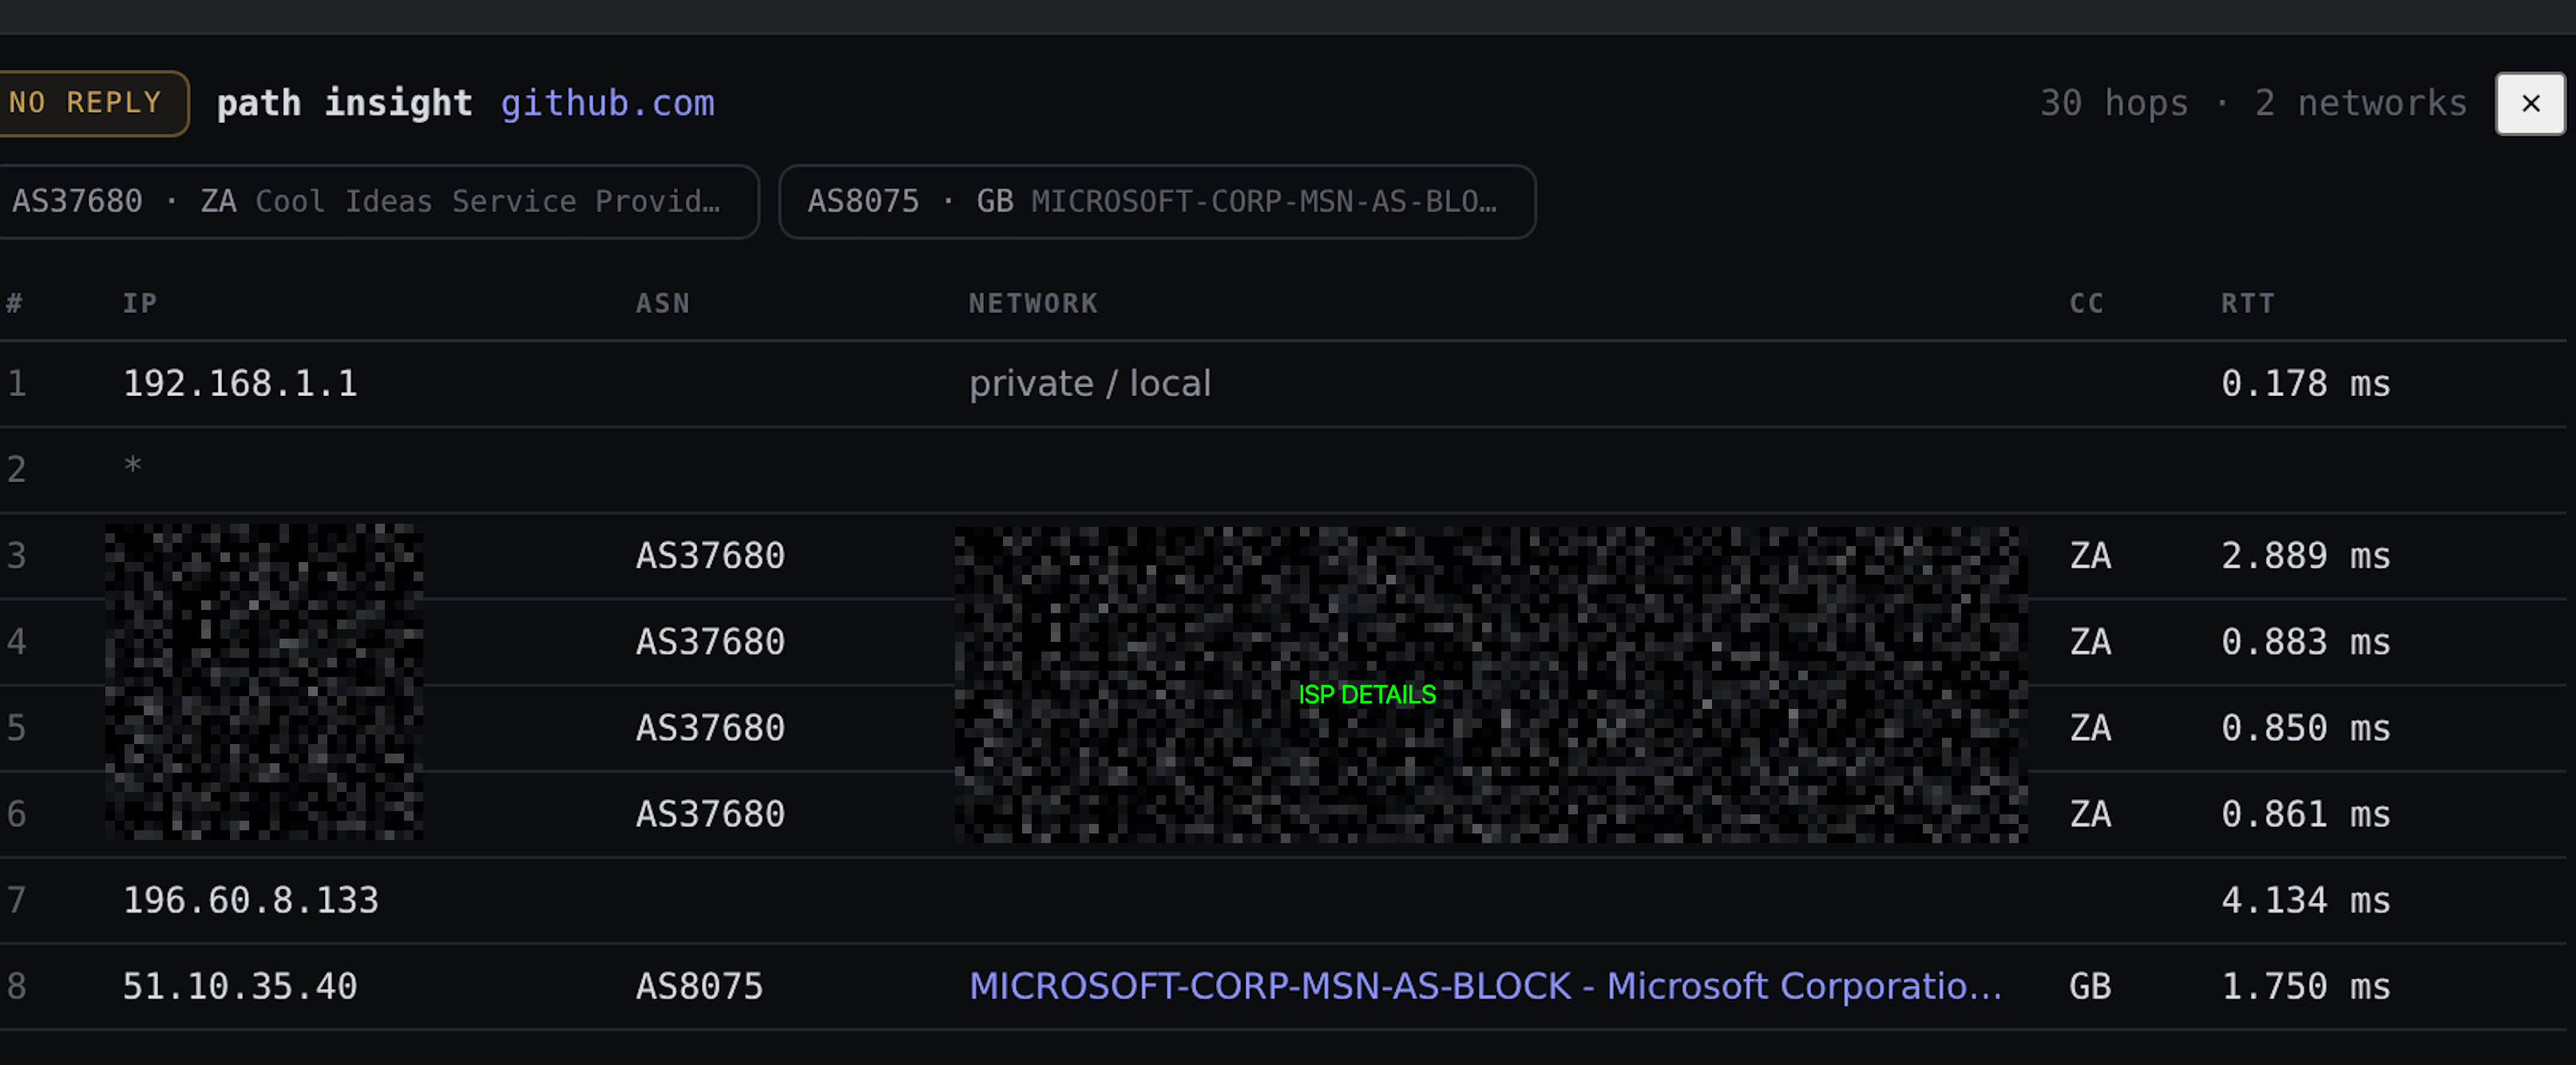Click the AS37680 cell in the 2.889 ms row
This screenshot has width=2576, height=1065.
pos(710,556)
